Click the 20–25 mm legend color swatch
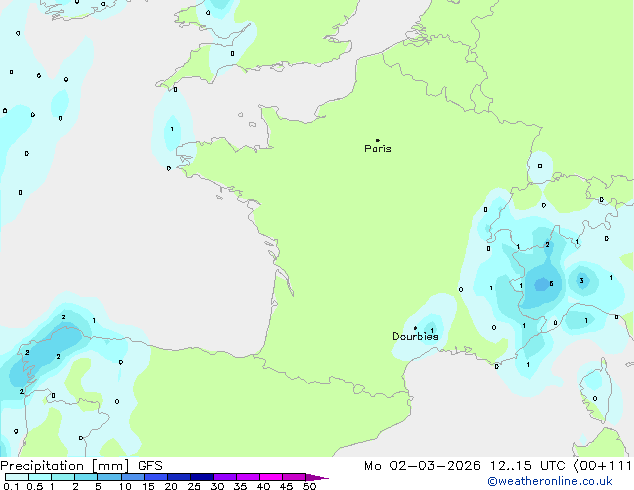This screenshot has width=634, height=490. (178, 477)
